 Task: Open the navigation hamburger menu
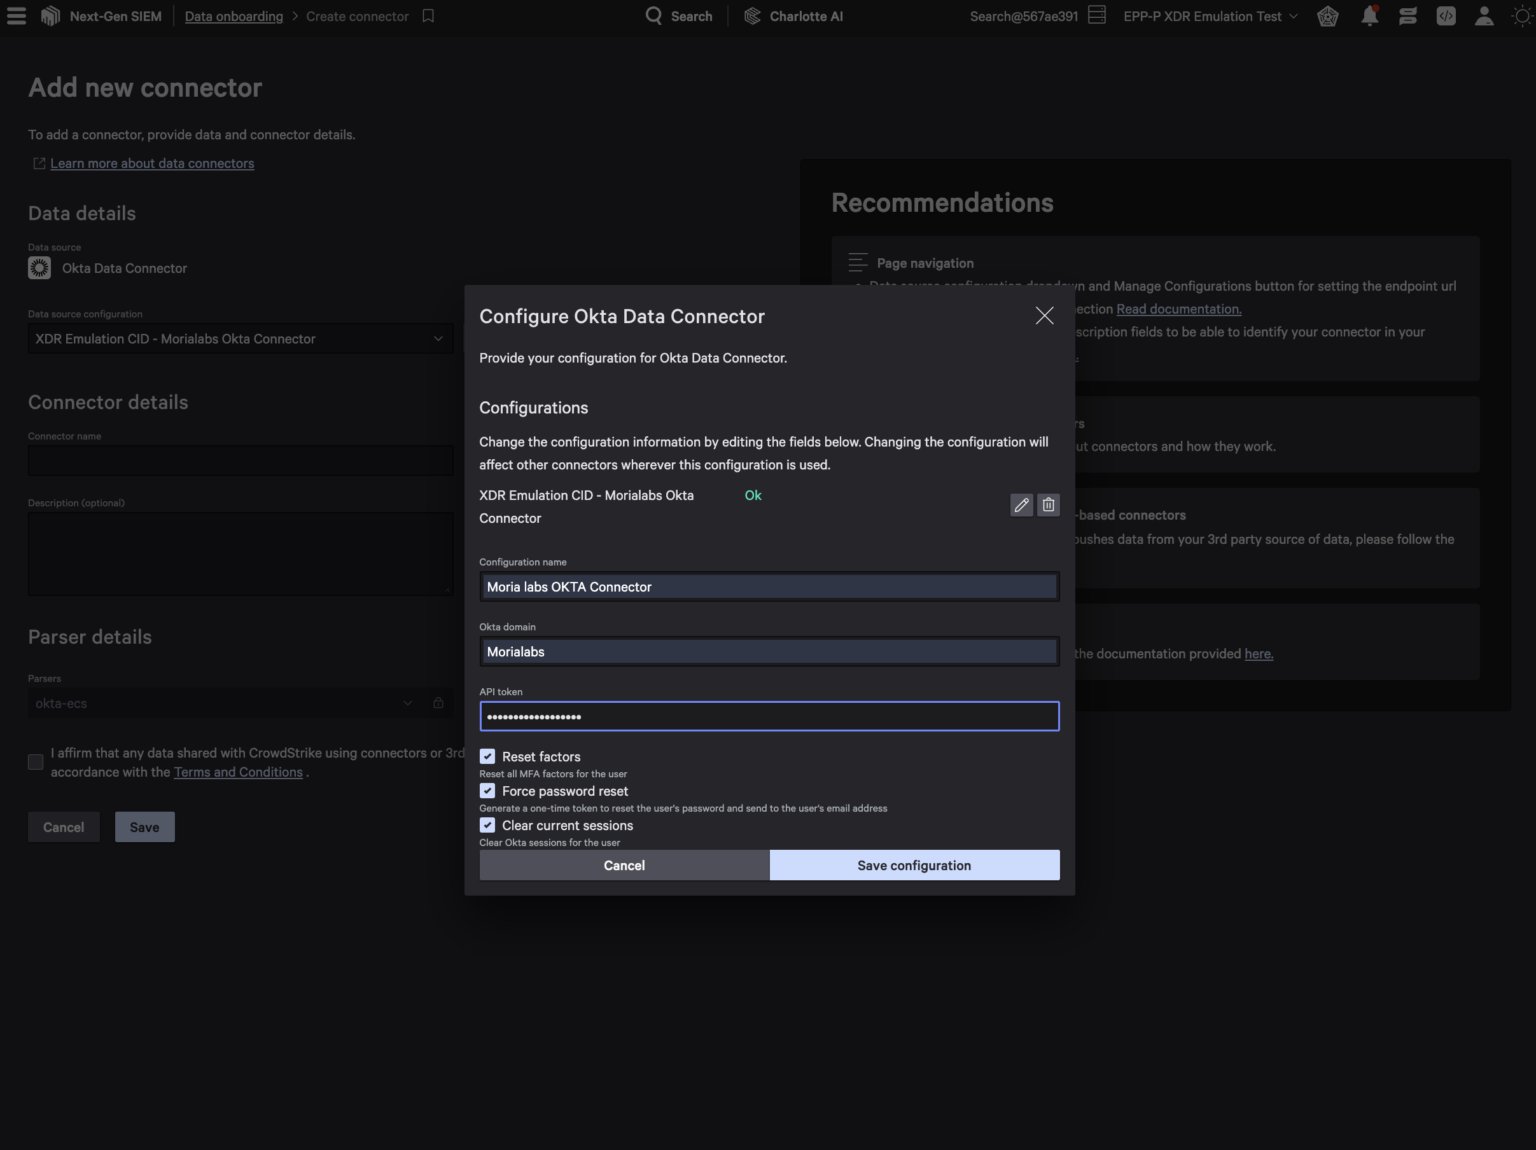(16, 16)
